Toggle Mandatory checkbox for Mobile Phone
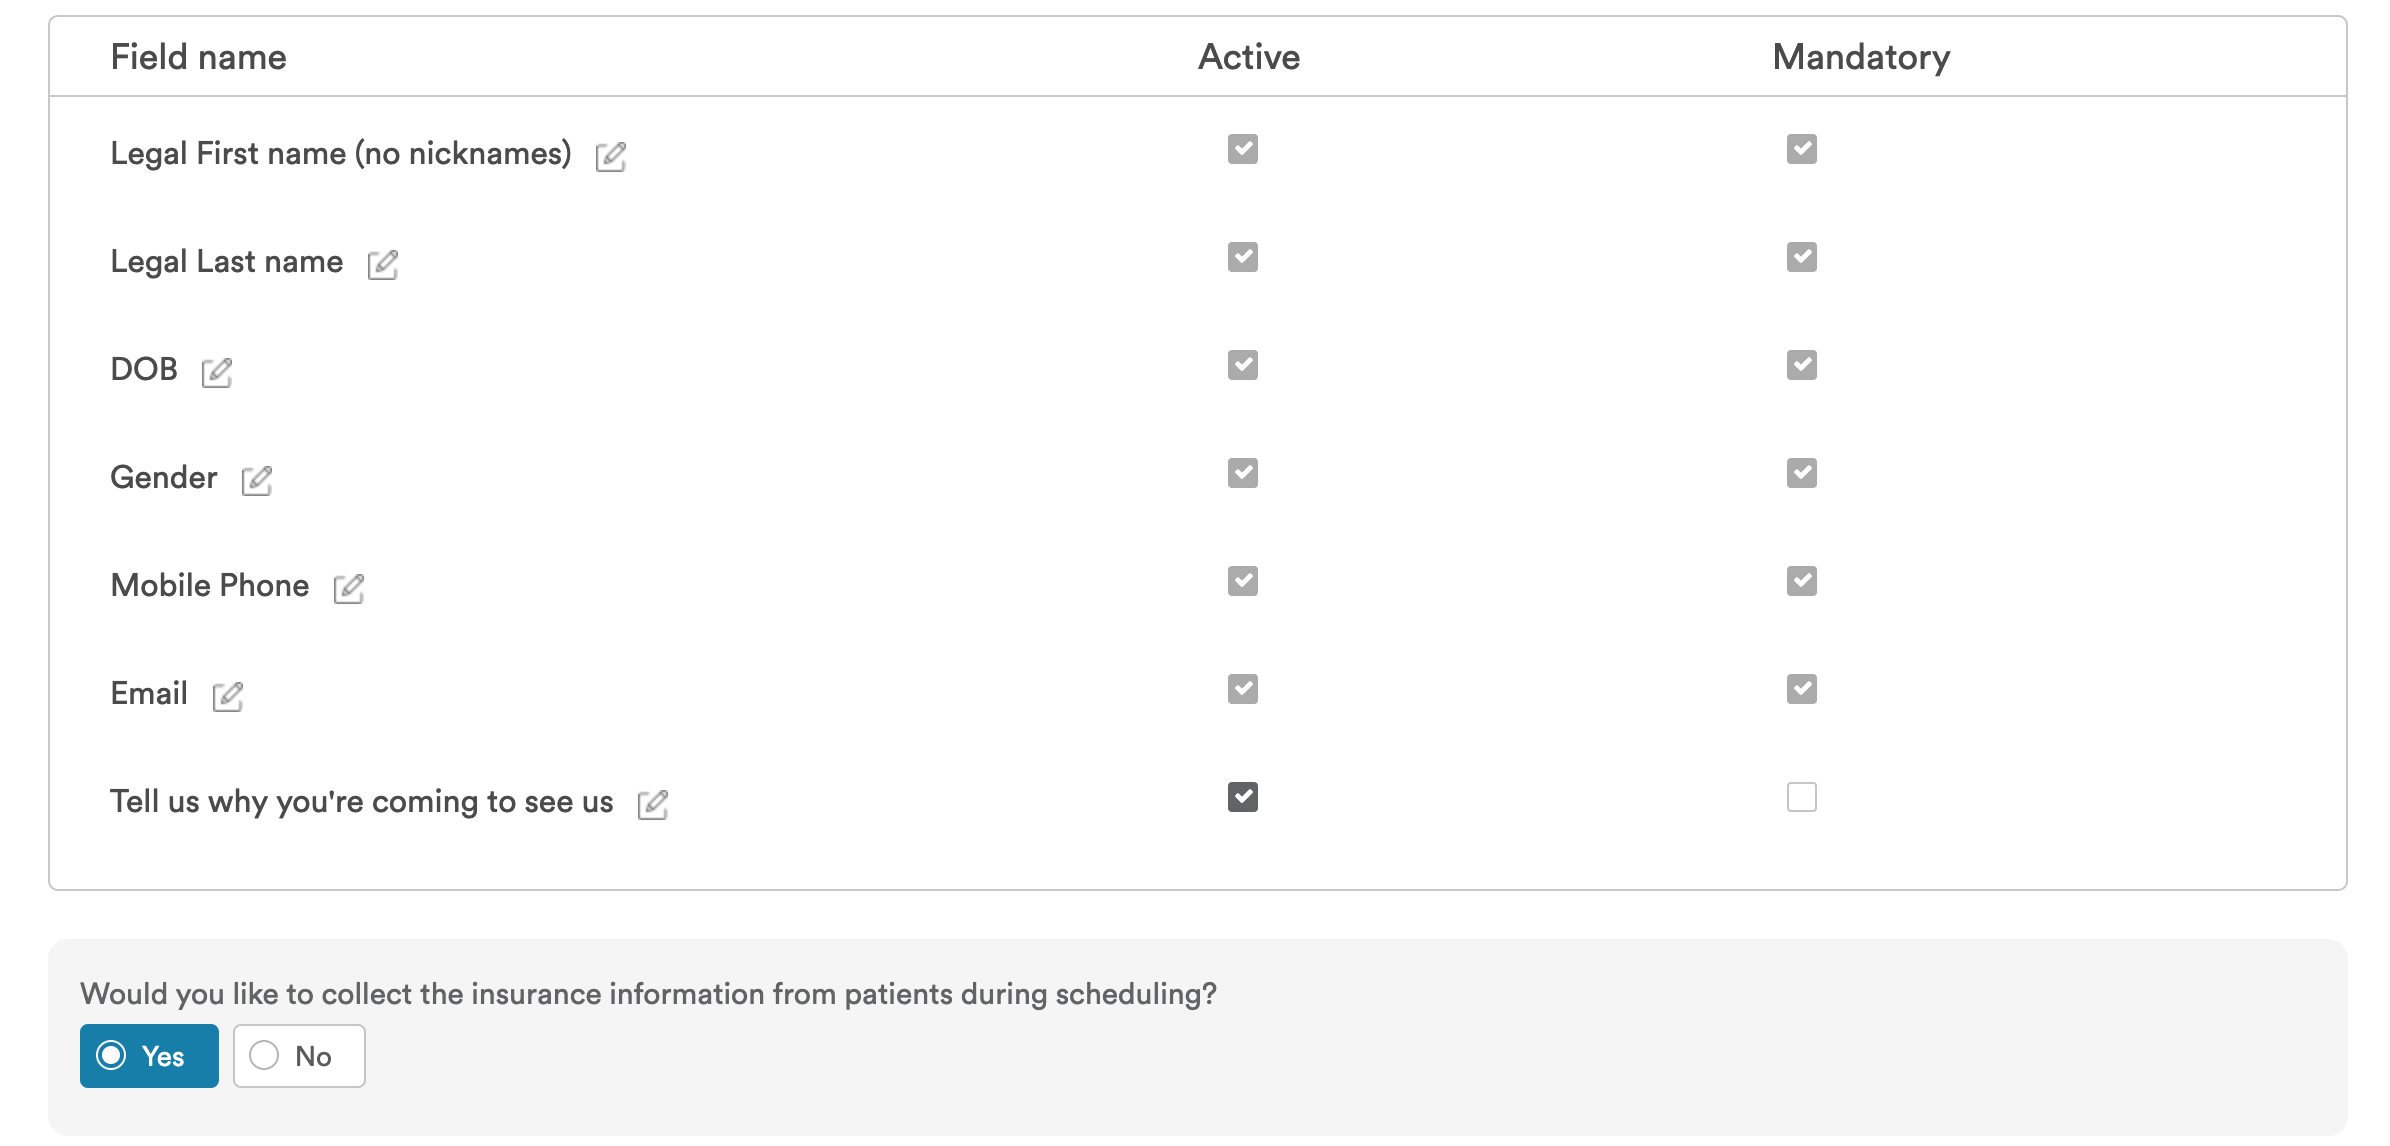This screenshot has height=1146, width=2390. coord(1802,581)
